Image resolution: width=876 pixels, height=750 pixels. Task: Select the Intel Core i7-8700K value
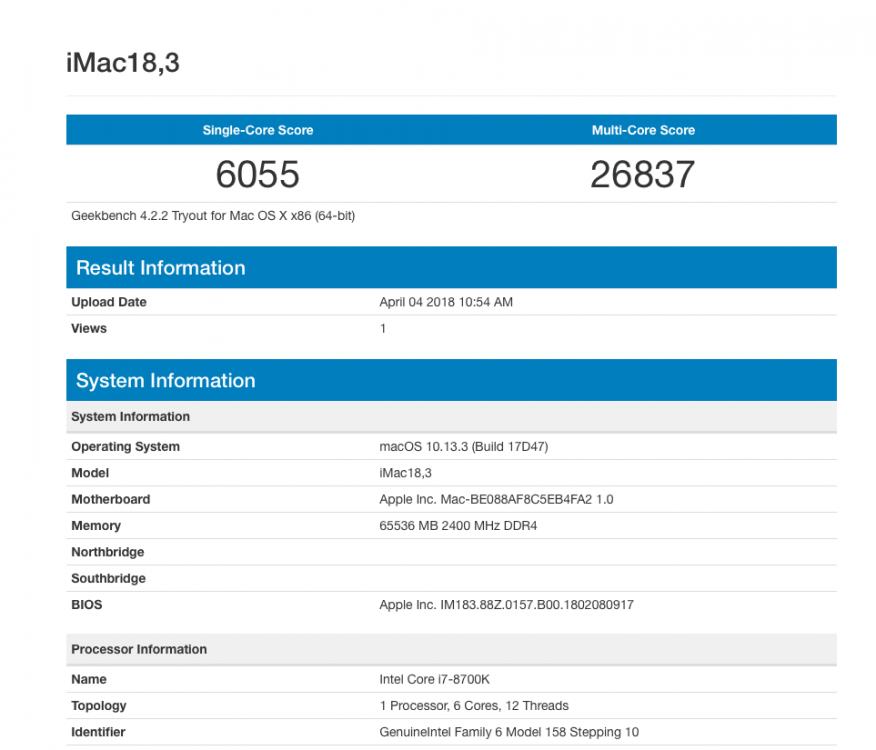point(434,679)
